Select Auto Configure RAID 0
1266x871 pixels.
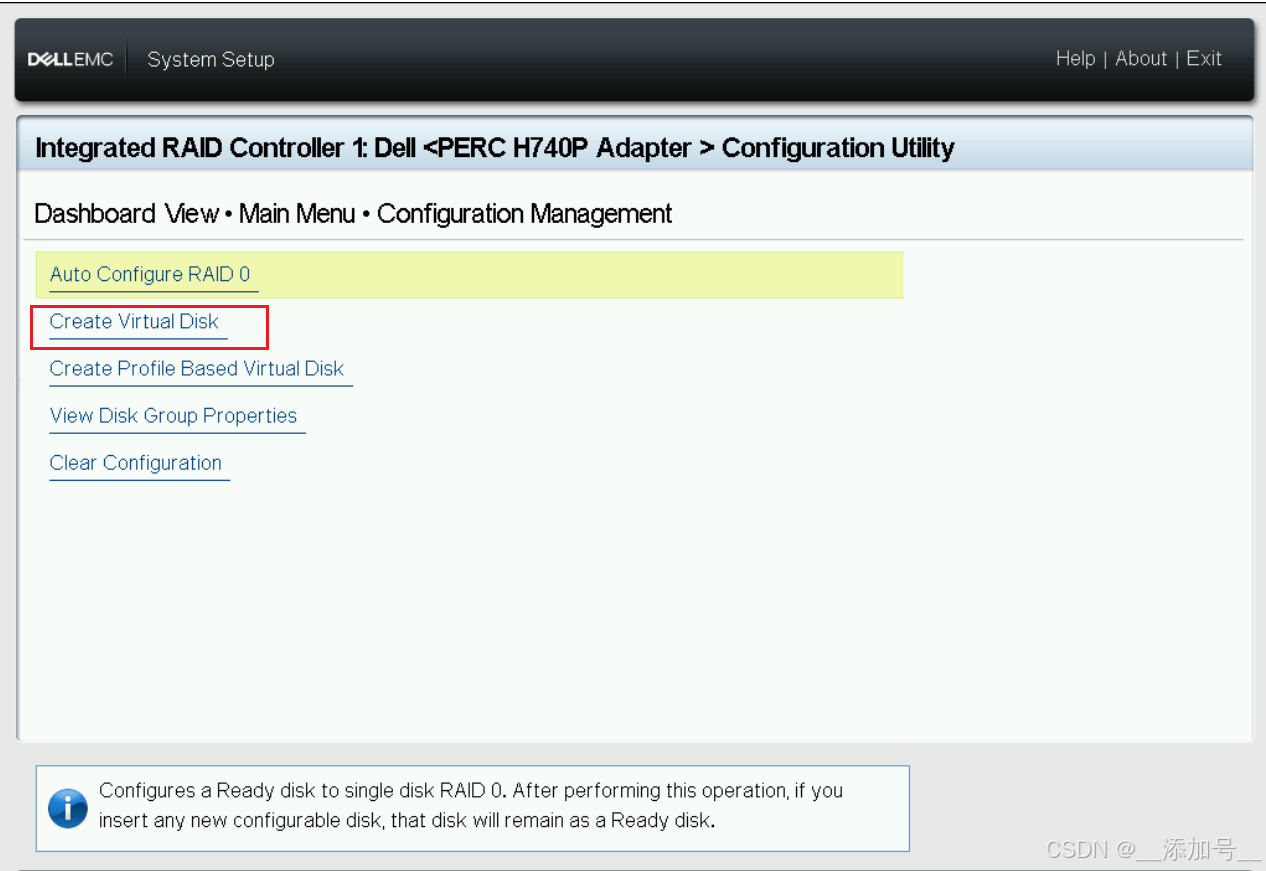tap(150, 274)
